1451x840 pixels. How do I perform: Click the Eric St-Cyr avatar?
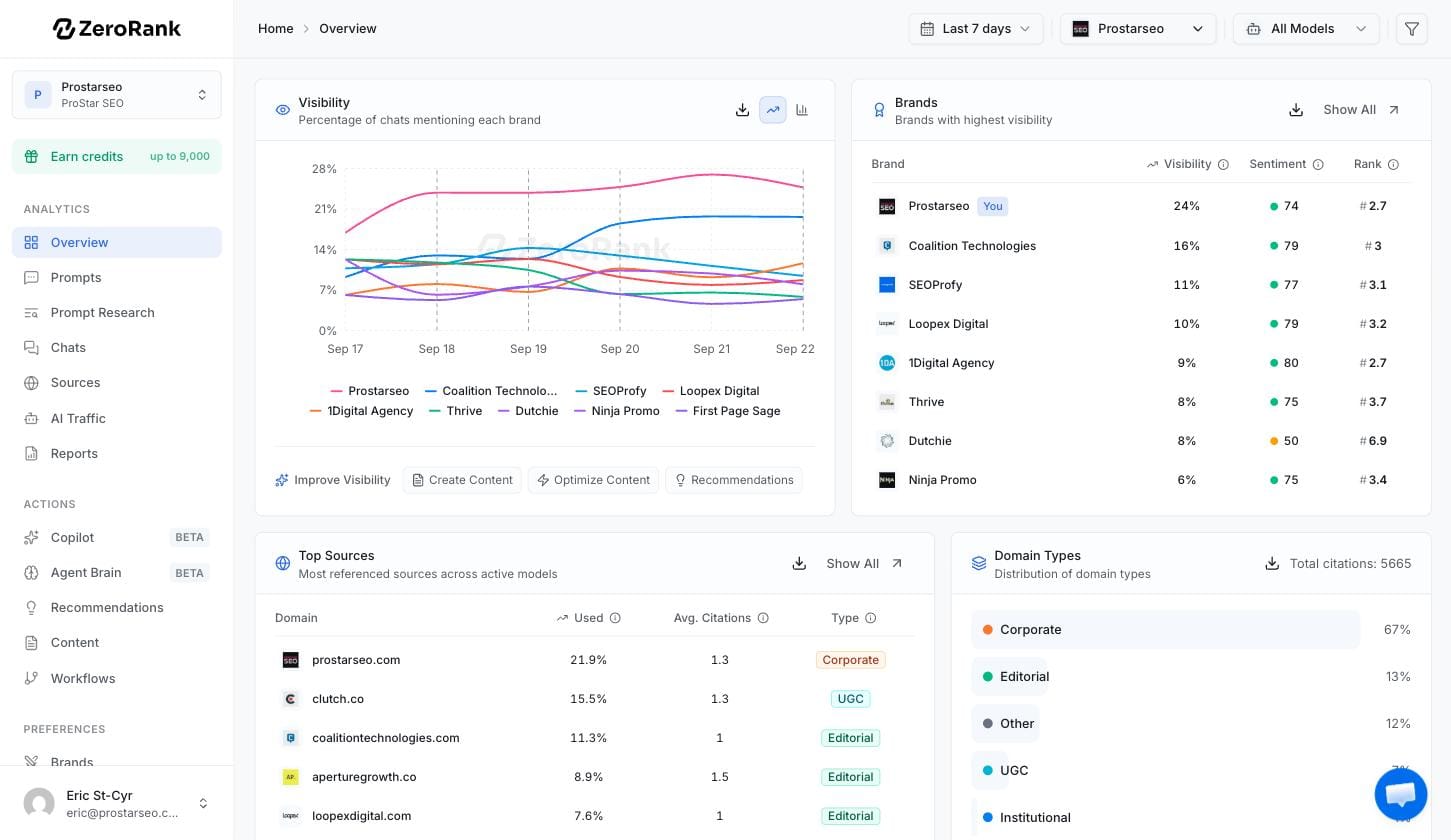click(x=39, y=803)
